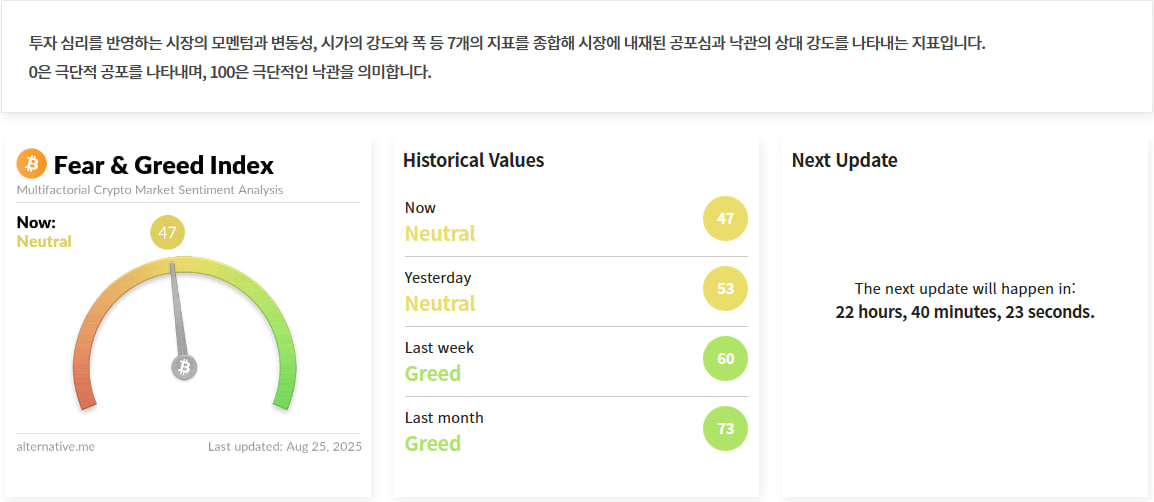Click the orange Bitcoin logo icon

coord(31,164)
